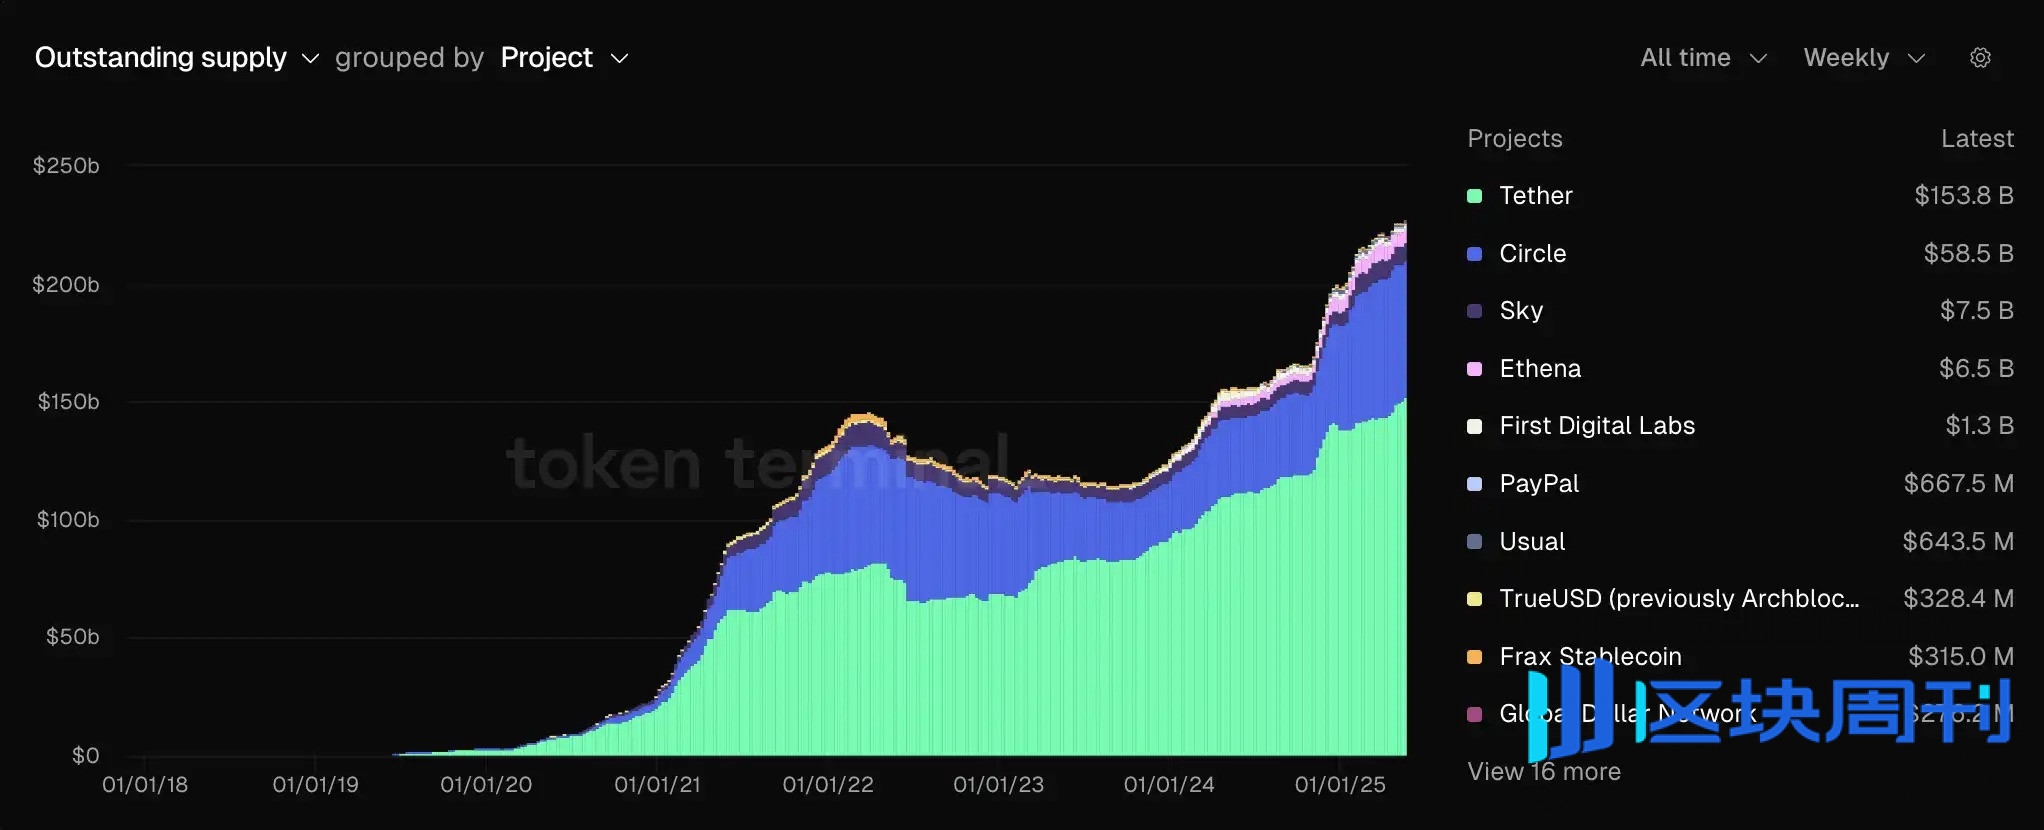Open the Outstanding supply metric dropdown
The image size is (2044, 830).
[176, 58]
